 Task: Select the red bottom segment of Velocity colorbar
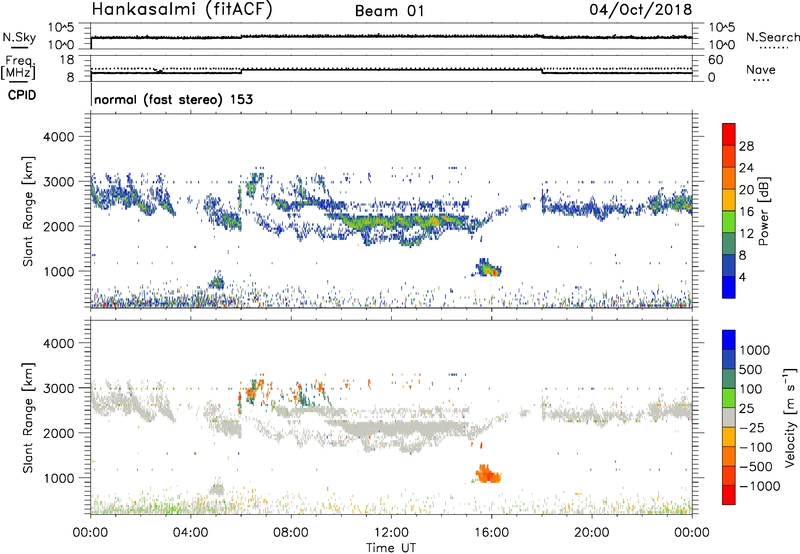coord(729,495)
